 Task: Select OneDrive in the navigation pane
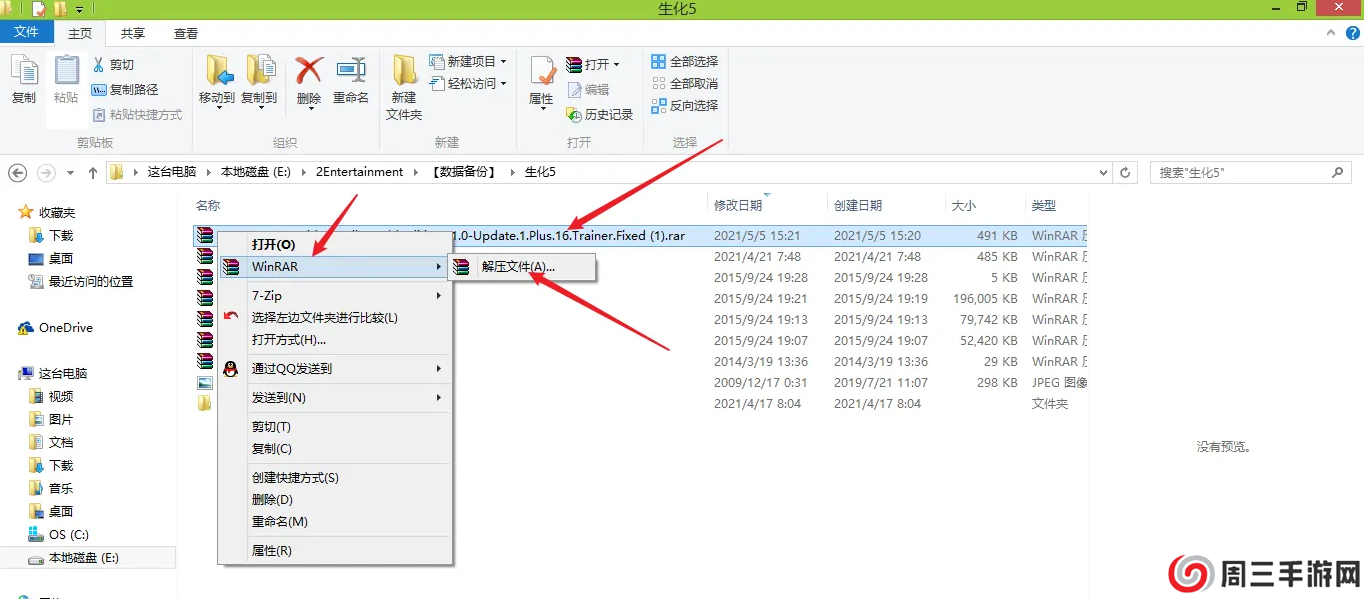[65, 328]
